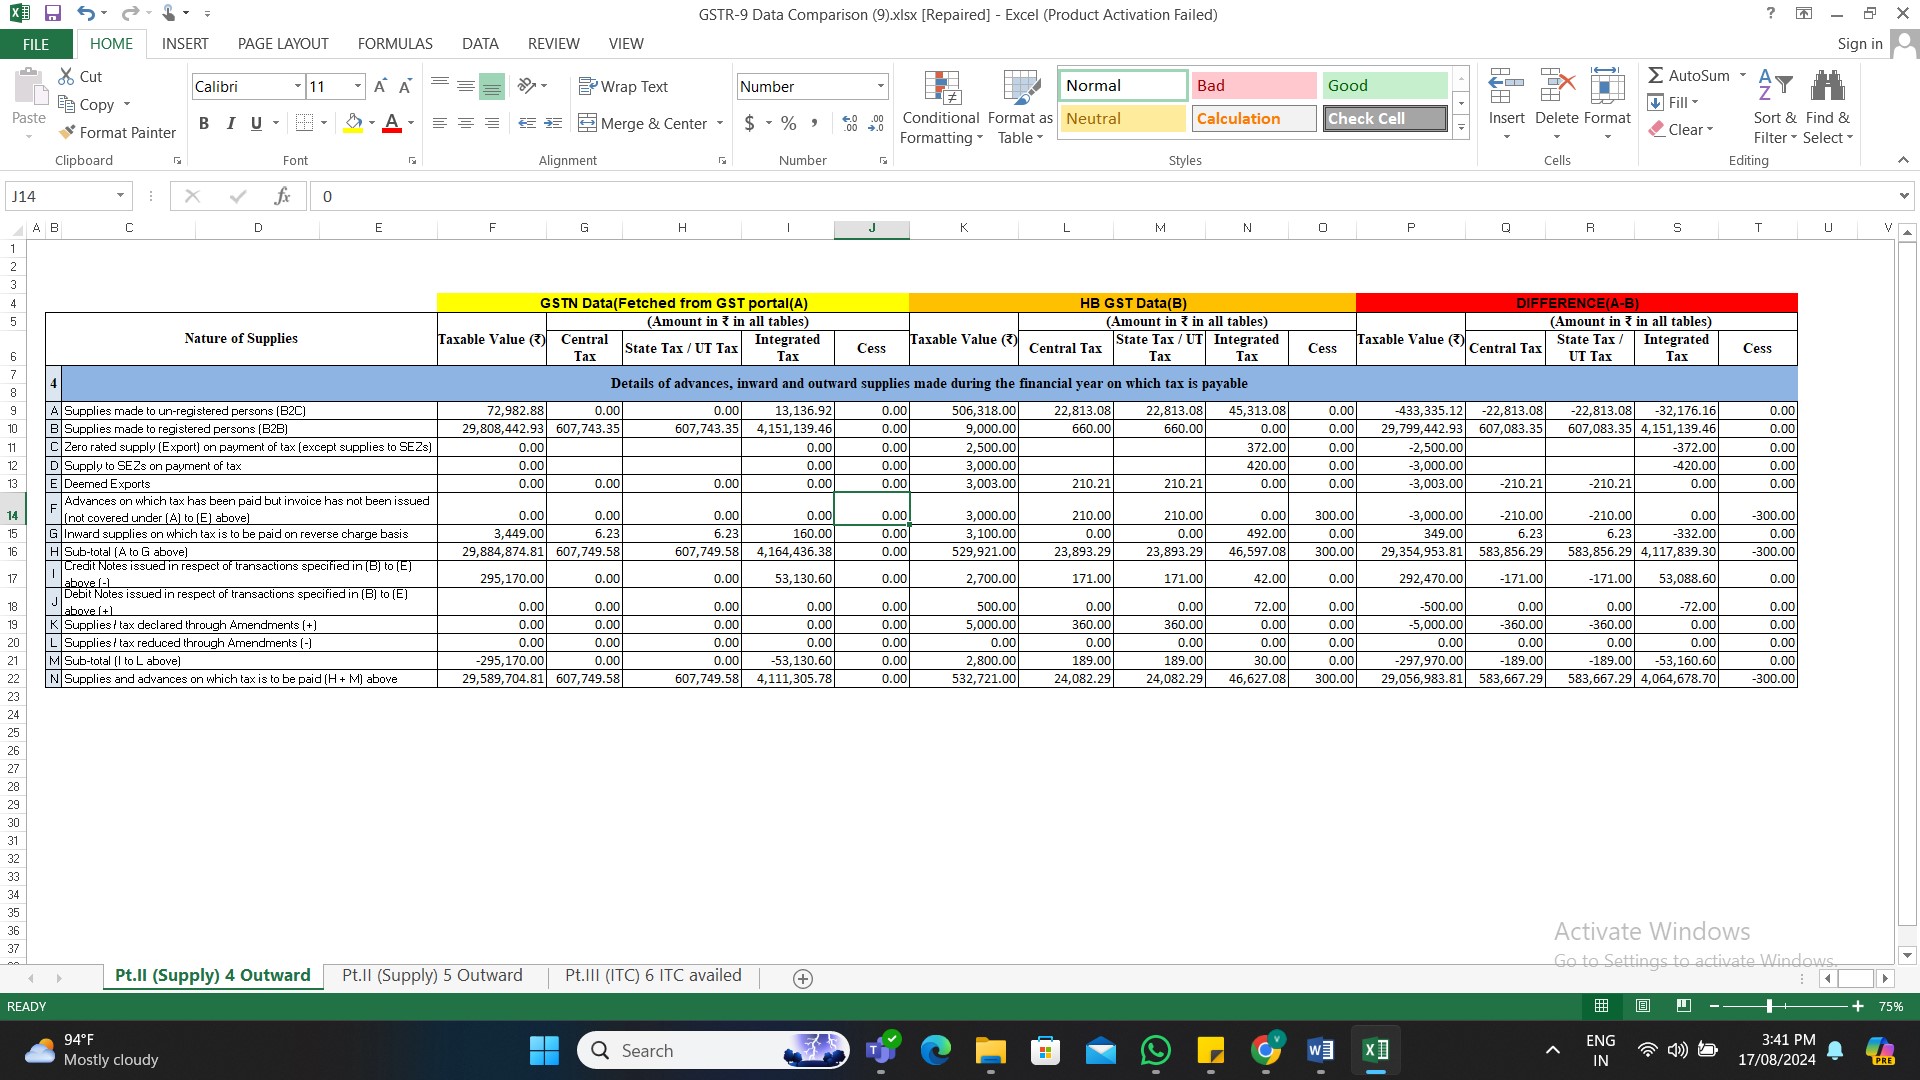The width and height of the screenshot is (1920, 1080).
Task: Expand Merge & Center options arrow
Action: click(720, 123)
